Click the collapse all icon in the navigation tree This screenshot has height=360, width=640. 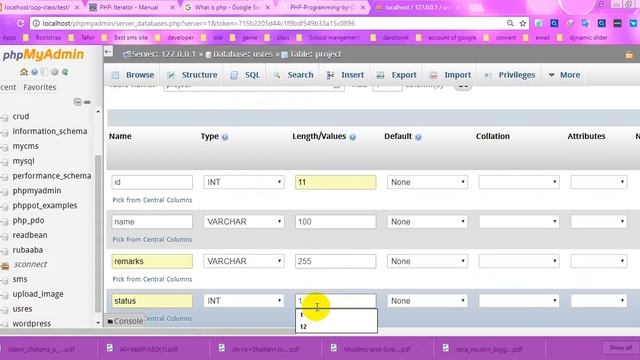78,102
